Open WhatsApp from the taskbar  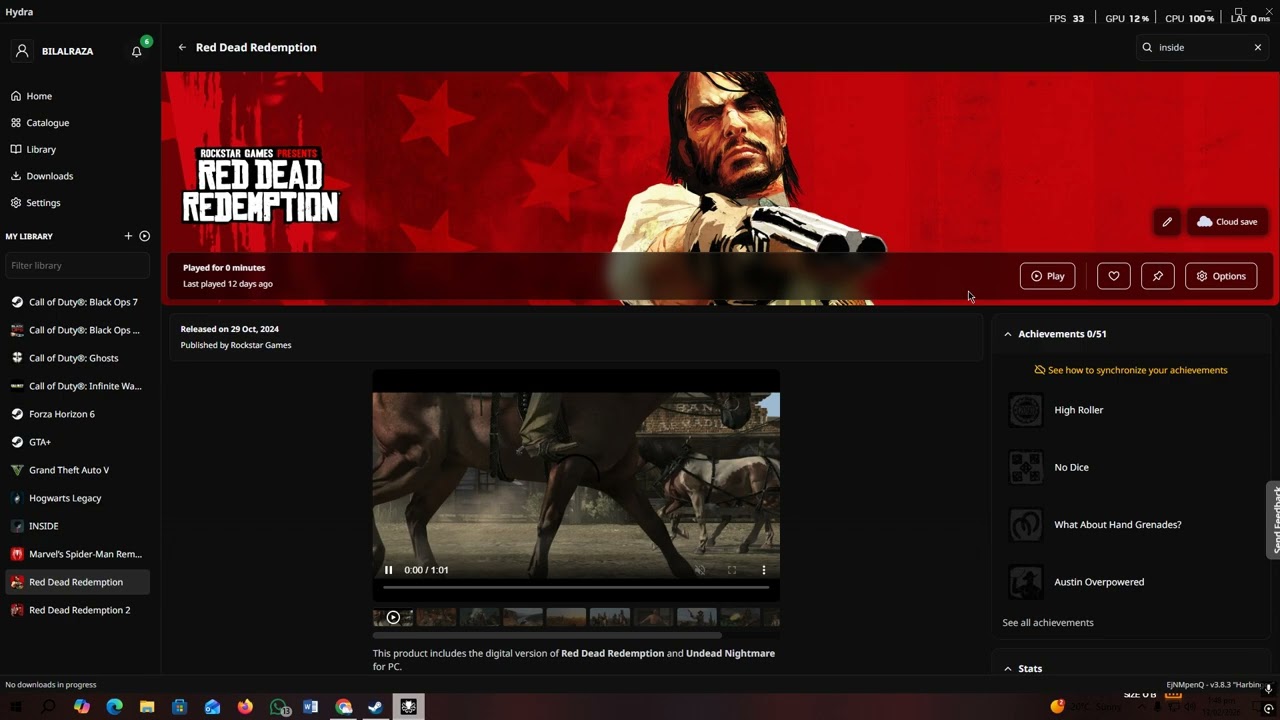[x=278, y=707]
